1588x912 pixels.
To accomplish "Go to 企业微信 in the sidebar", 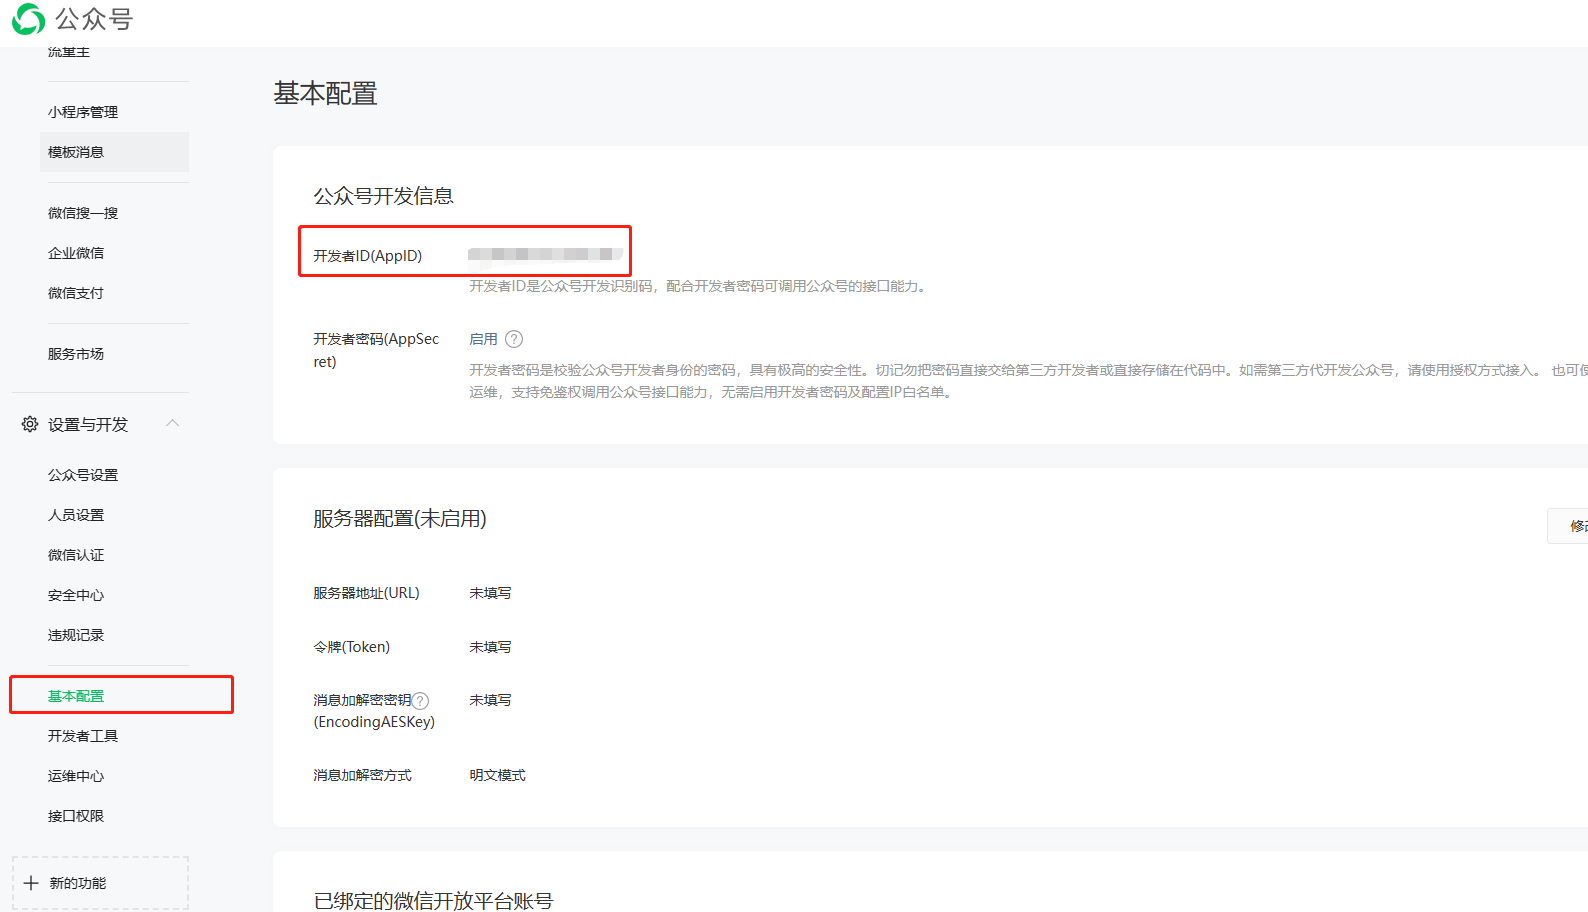I will click(76, 253).
